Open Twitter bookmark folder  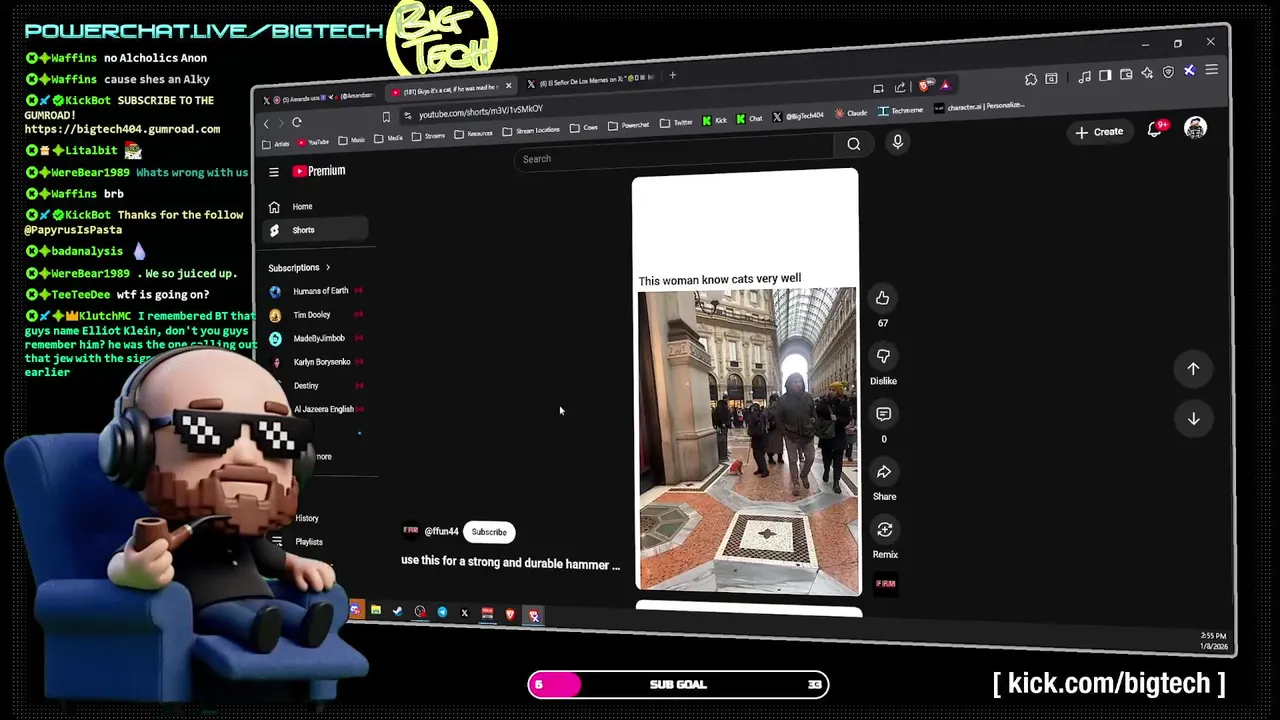pos(676,123)
